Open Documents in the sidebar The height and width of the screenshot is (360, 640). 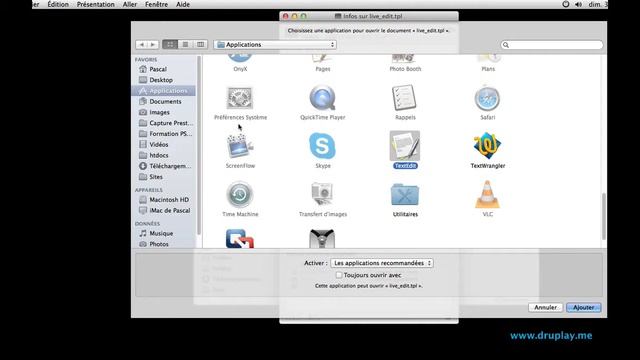coord(165,101)
